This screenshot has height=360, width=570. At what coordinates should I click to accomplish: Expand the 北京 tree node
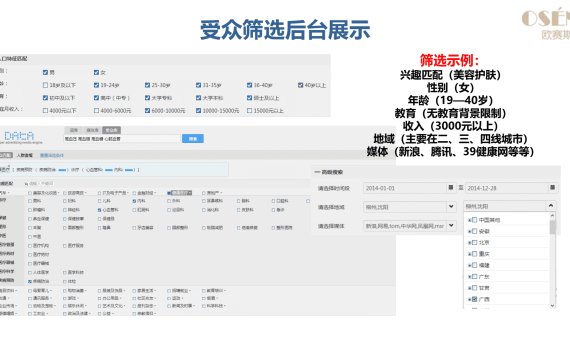pyautogui.click(x=469, y=243)
